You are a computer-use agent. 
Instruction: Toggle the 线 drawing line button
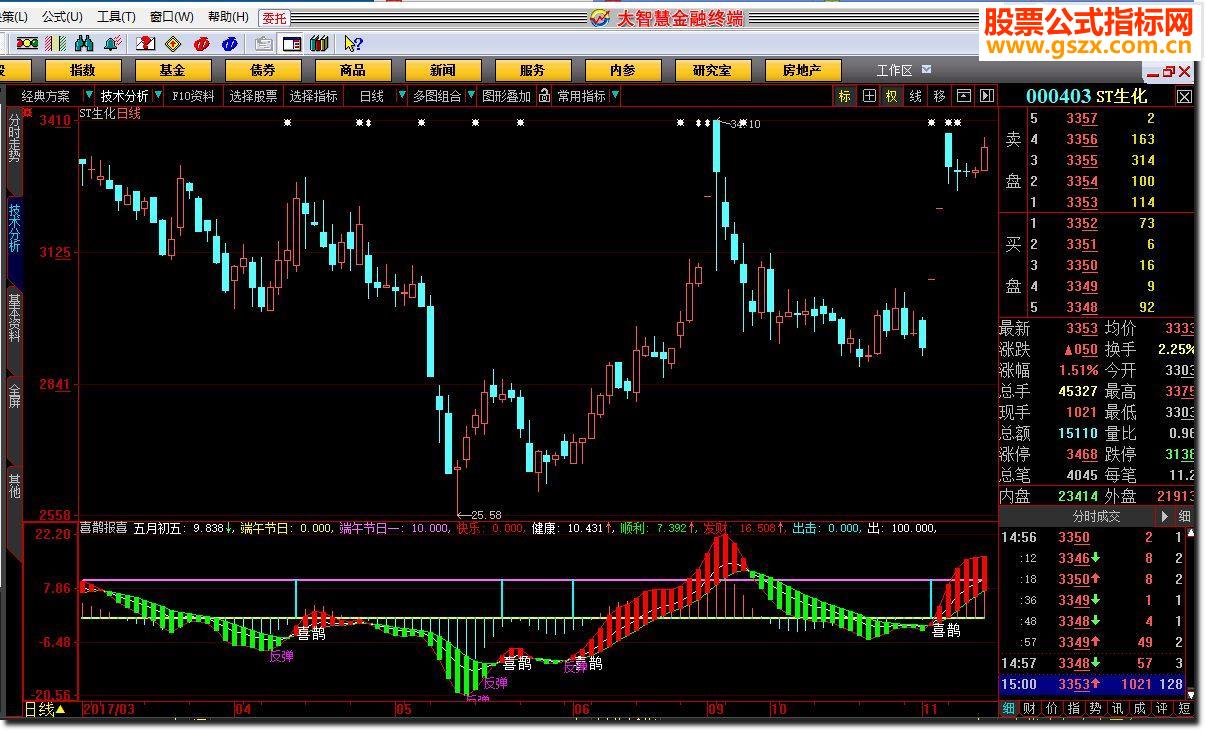tap(916, 96)
